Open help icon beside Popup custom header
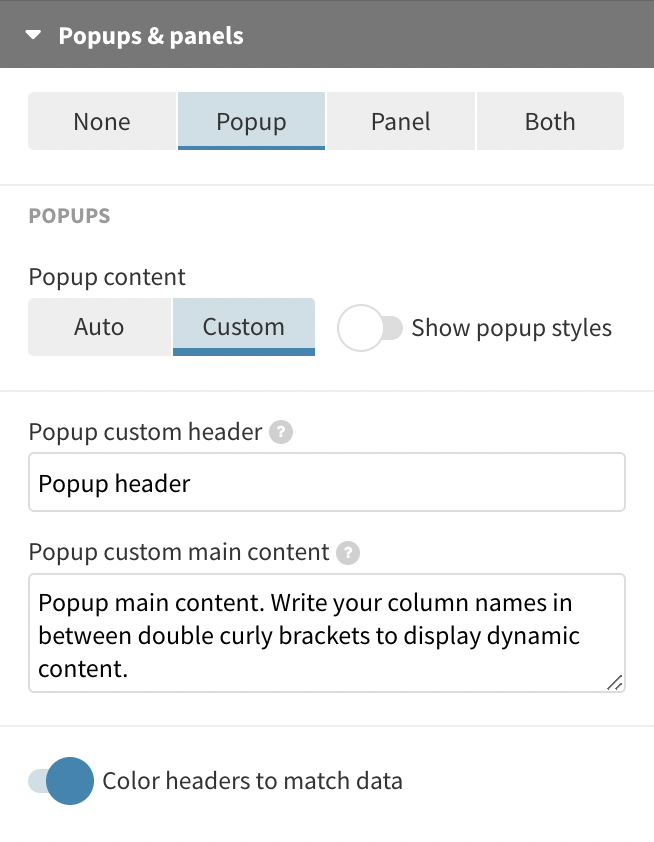 coord(281,432)
